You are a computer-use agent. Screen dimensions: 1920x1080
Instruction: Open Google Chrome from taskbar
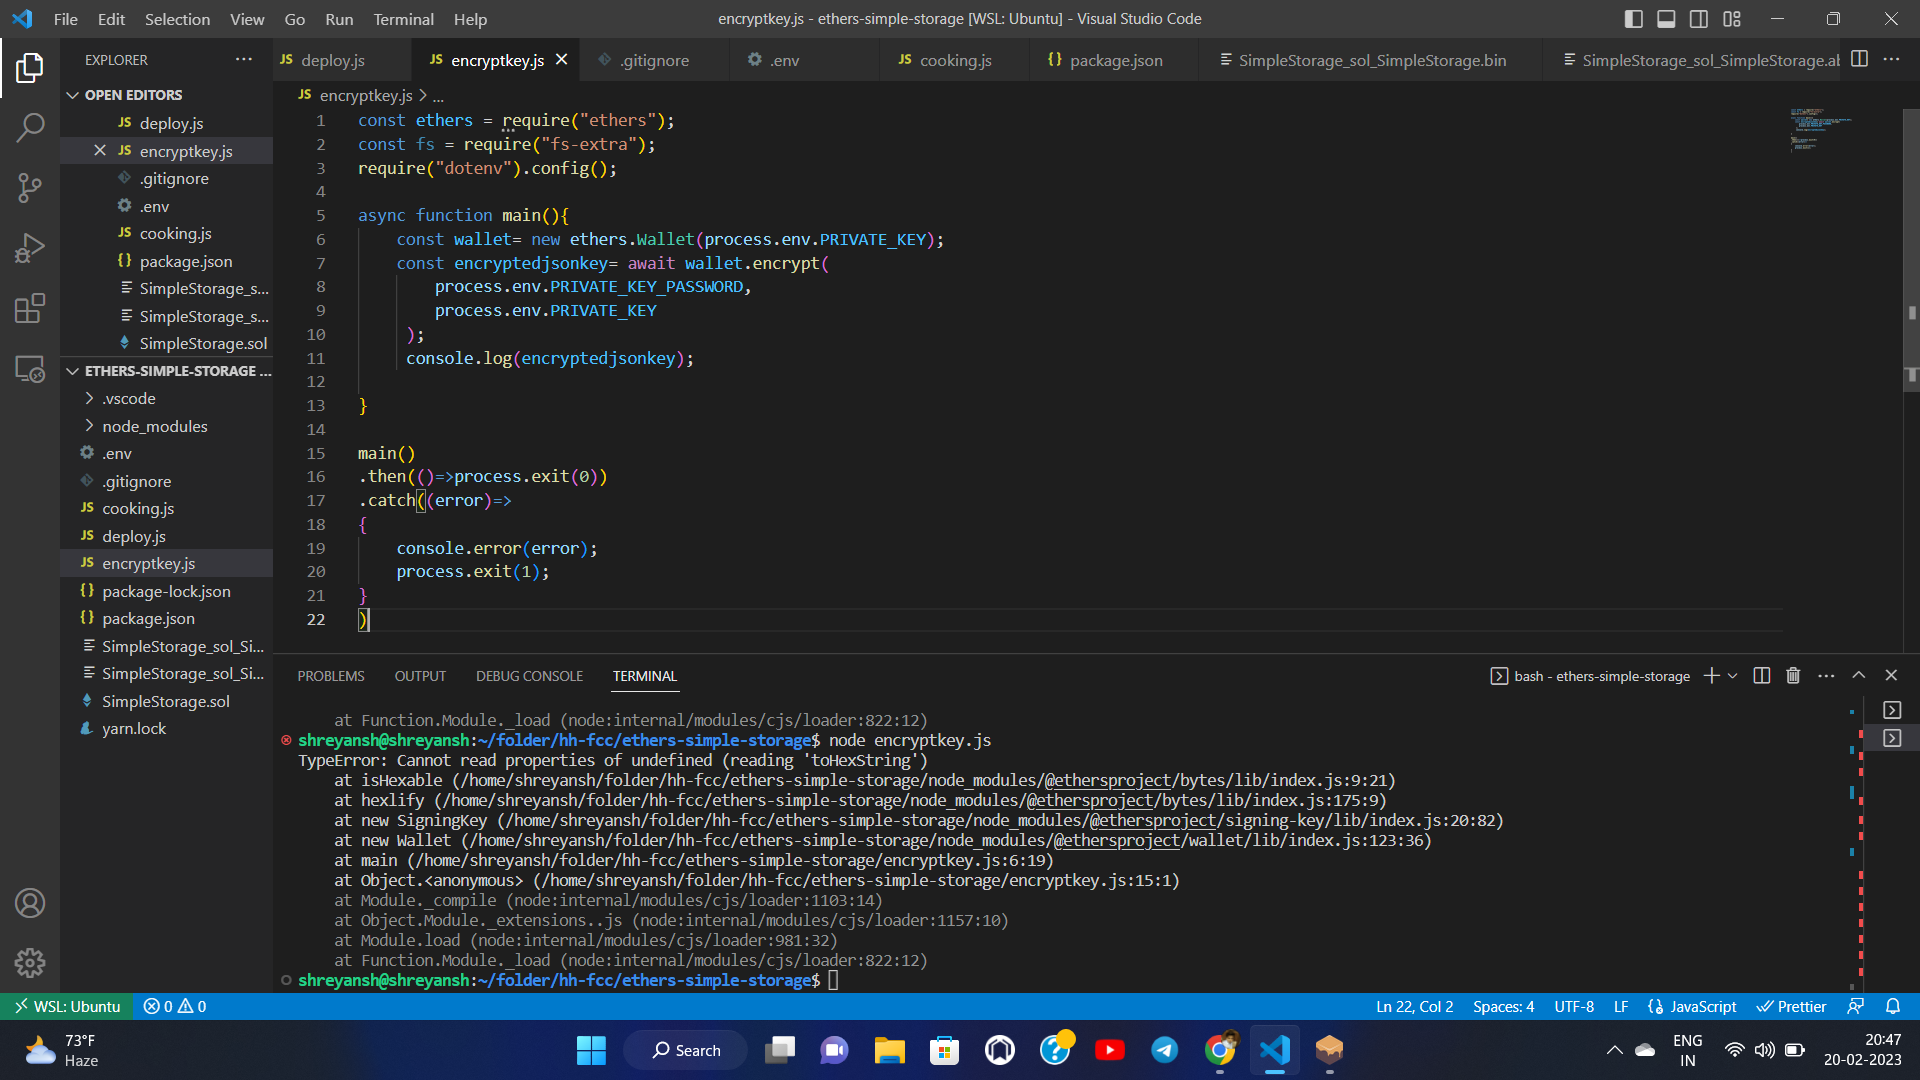pyautogui.click(x=1220, y=1050)
